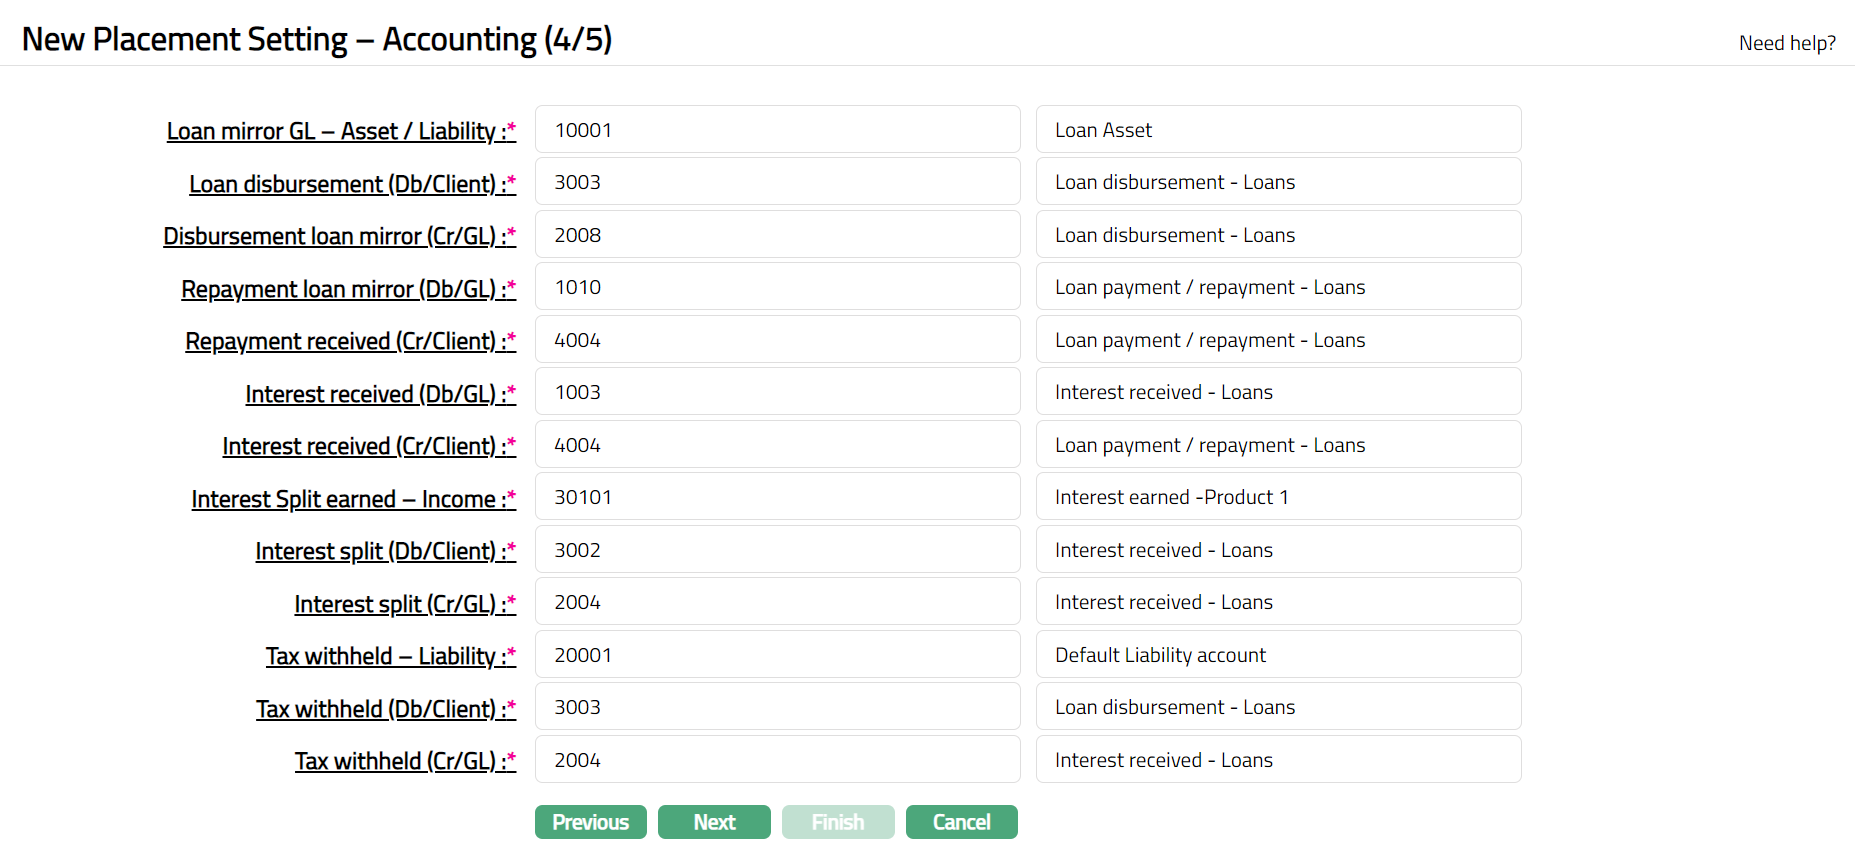Focus the Disbursement loan mirror field with 2008
This screenshot has width=1855, height=865.
777,235
